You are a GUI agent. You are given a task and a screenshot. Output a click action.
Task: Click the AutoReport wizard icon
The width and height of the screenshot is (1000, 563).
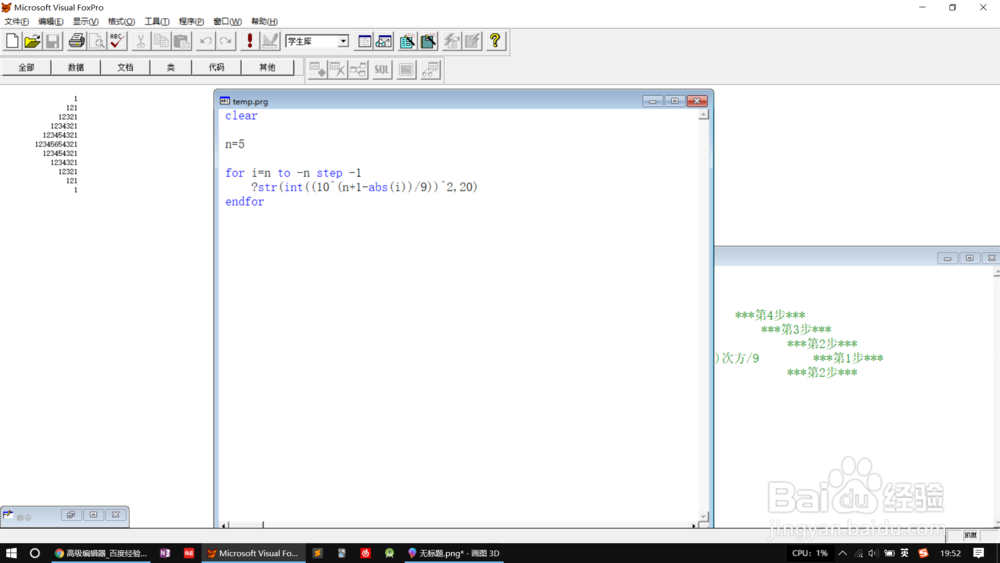tap(472, 41)
